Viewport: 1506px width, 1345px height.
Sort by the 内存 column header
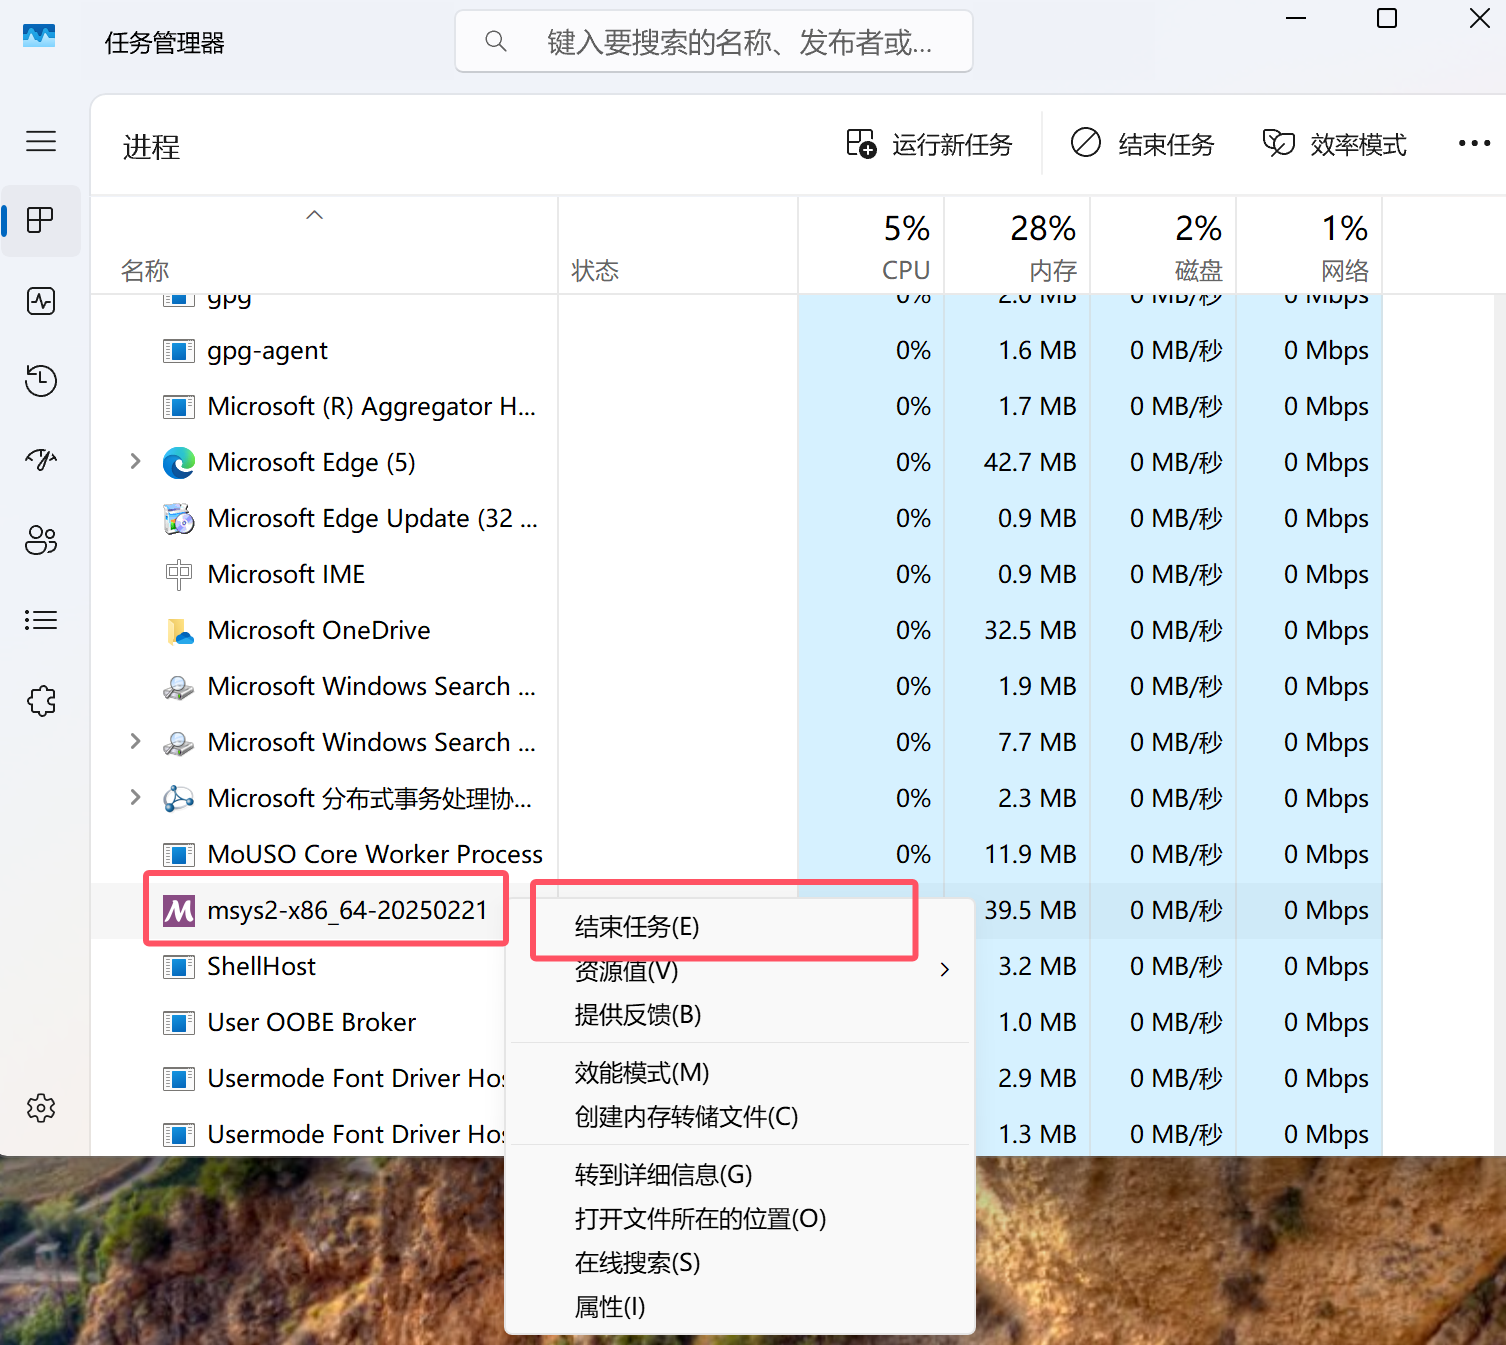click(x=1017, y=246)
